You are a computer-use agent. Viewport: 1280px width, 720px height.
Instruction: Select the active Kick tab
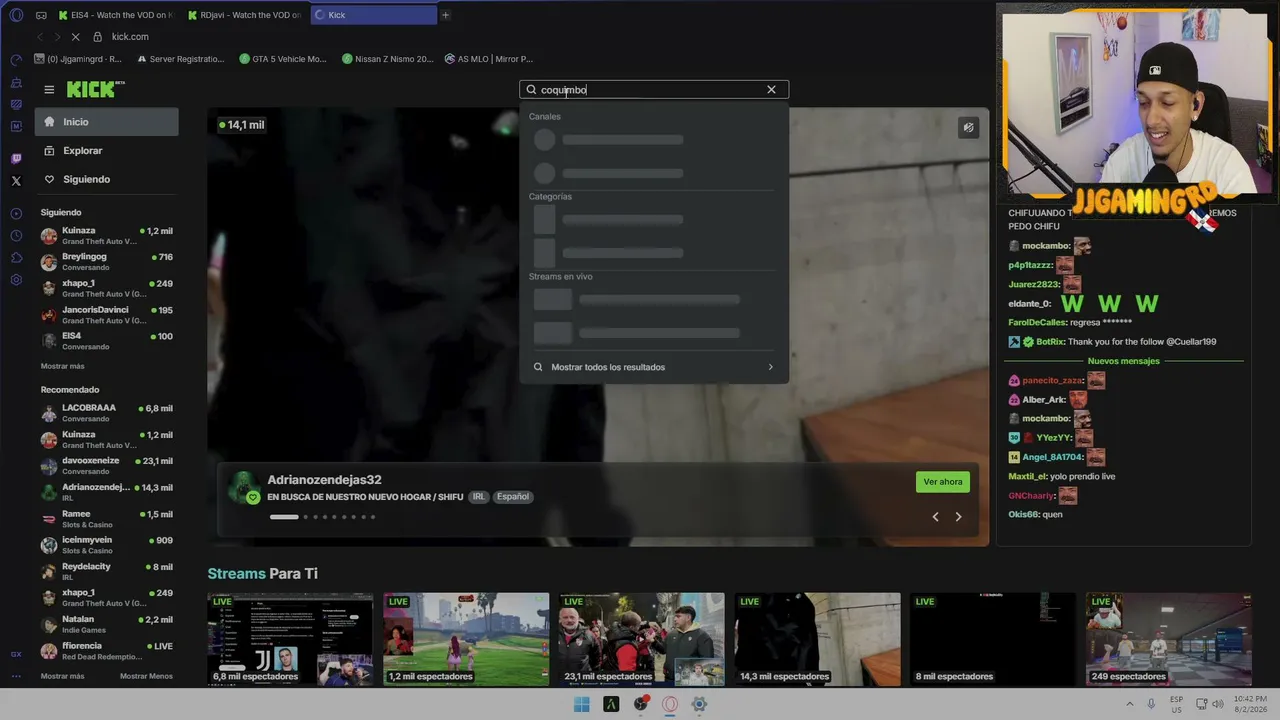point(373,15)
